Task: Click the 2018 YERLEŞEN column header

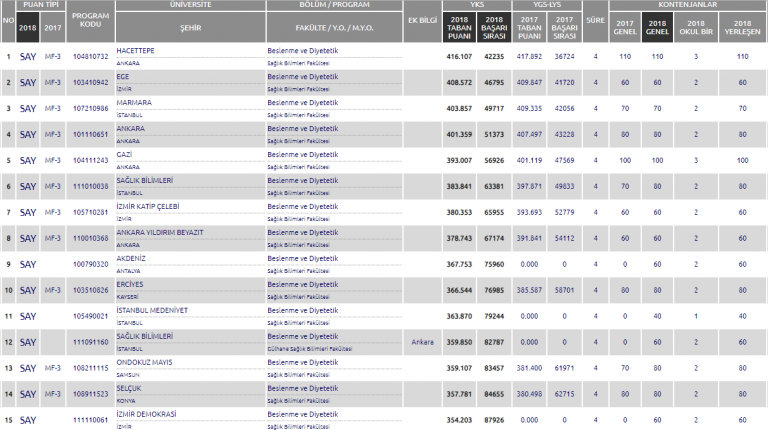Action: pos(741,29)
